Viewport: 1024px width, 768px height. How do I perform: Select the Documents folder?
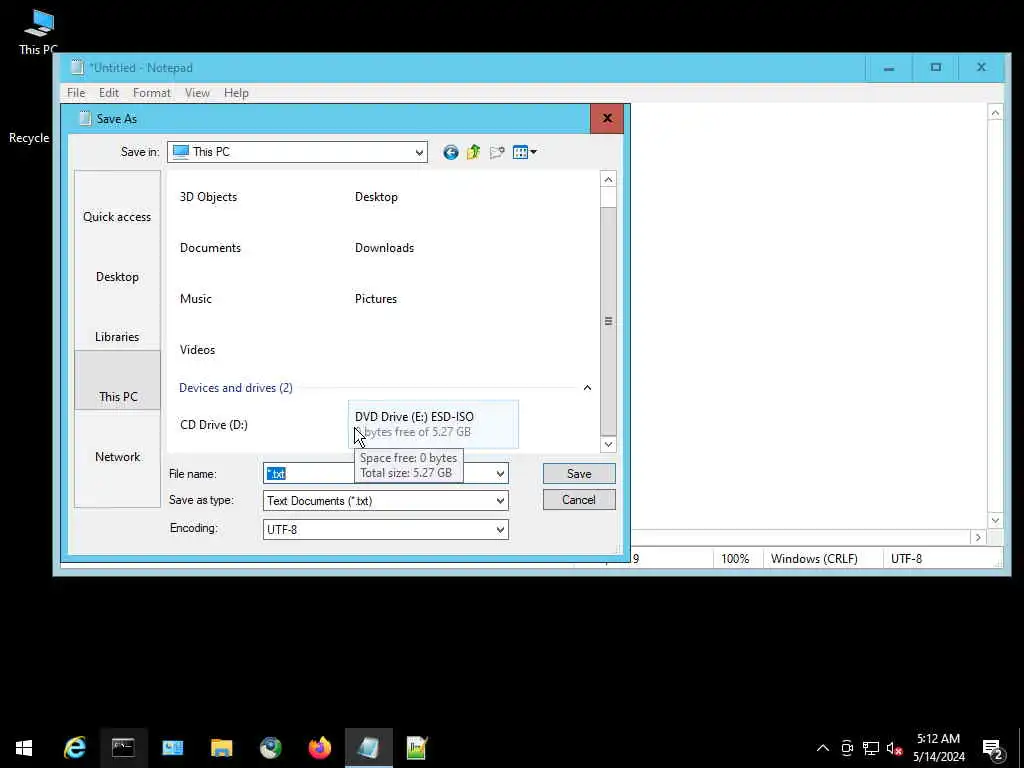210,248
